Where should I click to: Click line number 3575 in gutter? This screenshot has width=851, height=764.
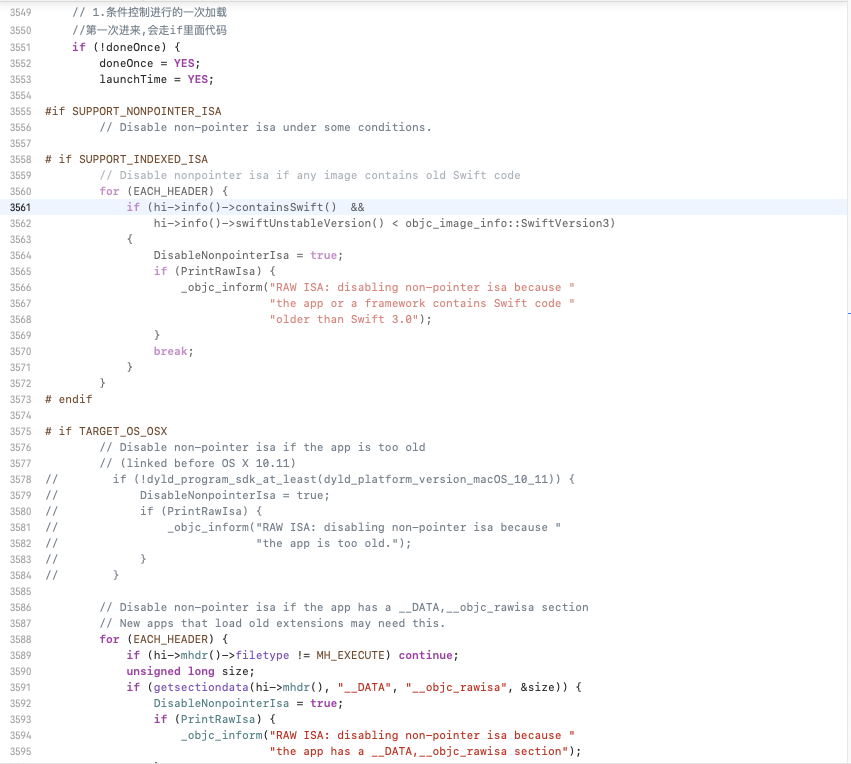(20, 431)
